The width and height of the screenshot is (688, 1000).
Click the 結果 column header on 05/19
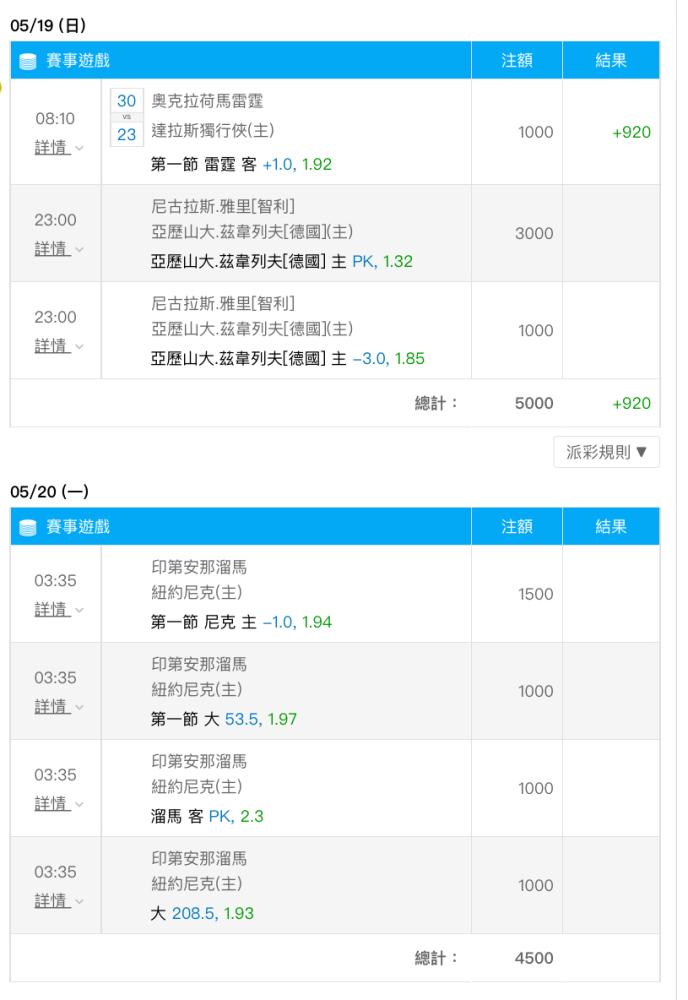tap(611, 61)
